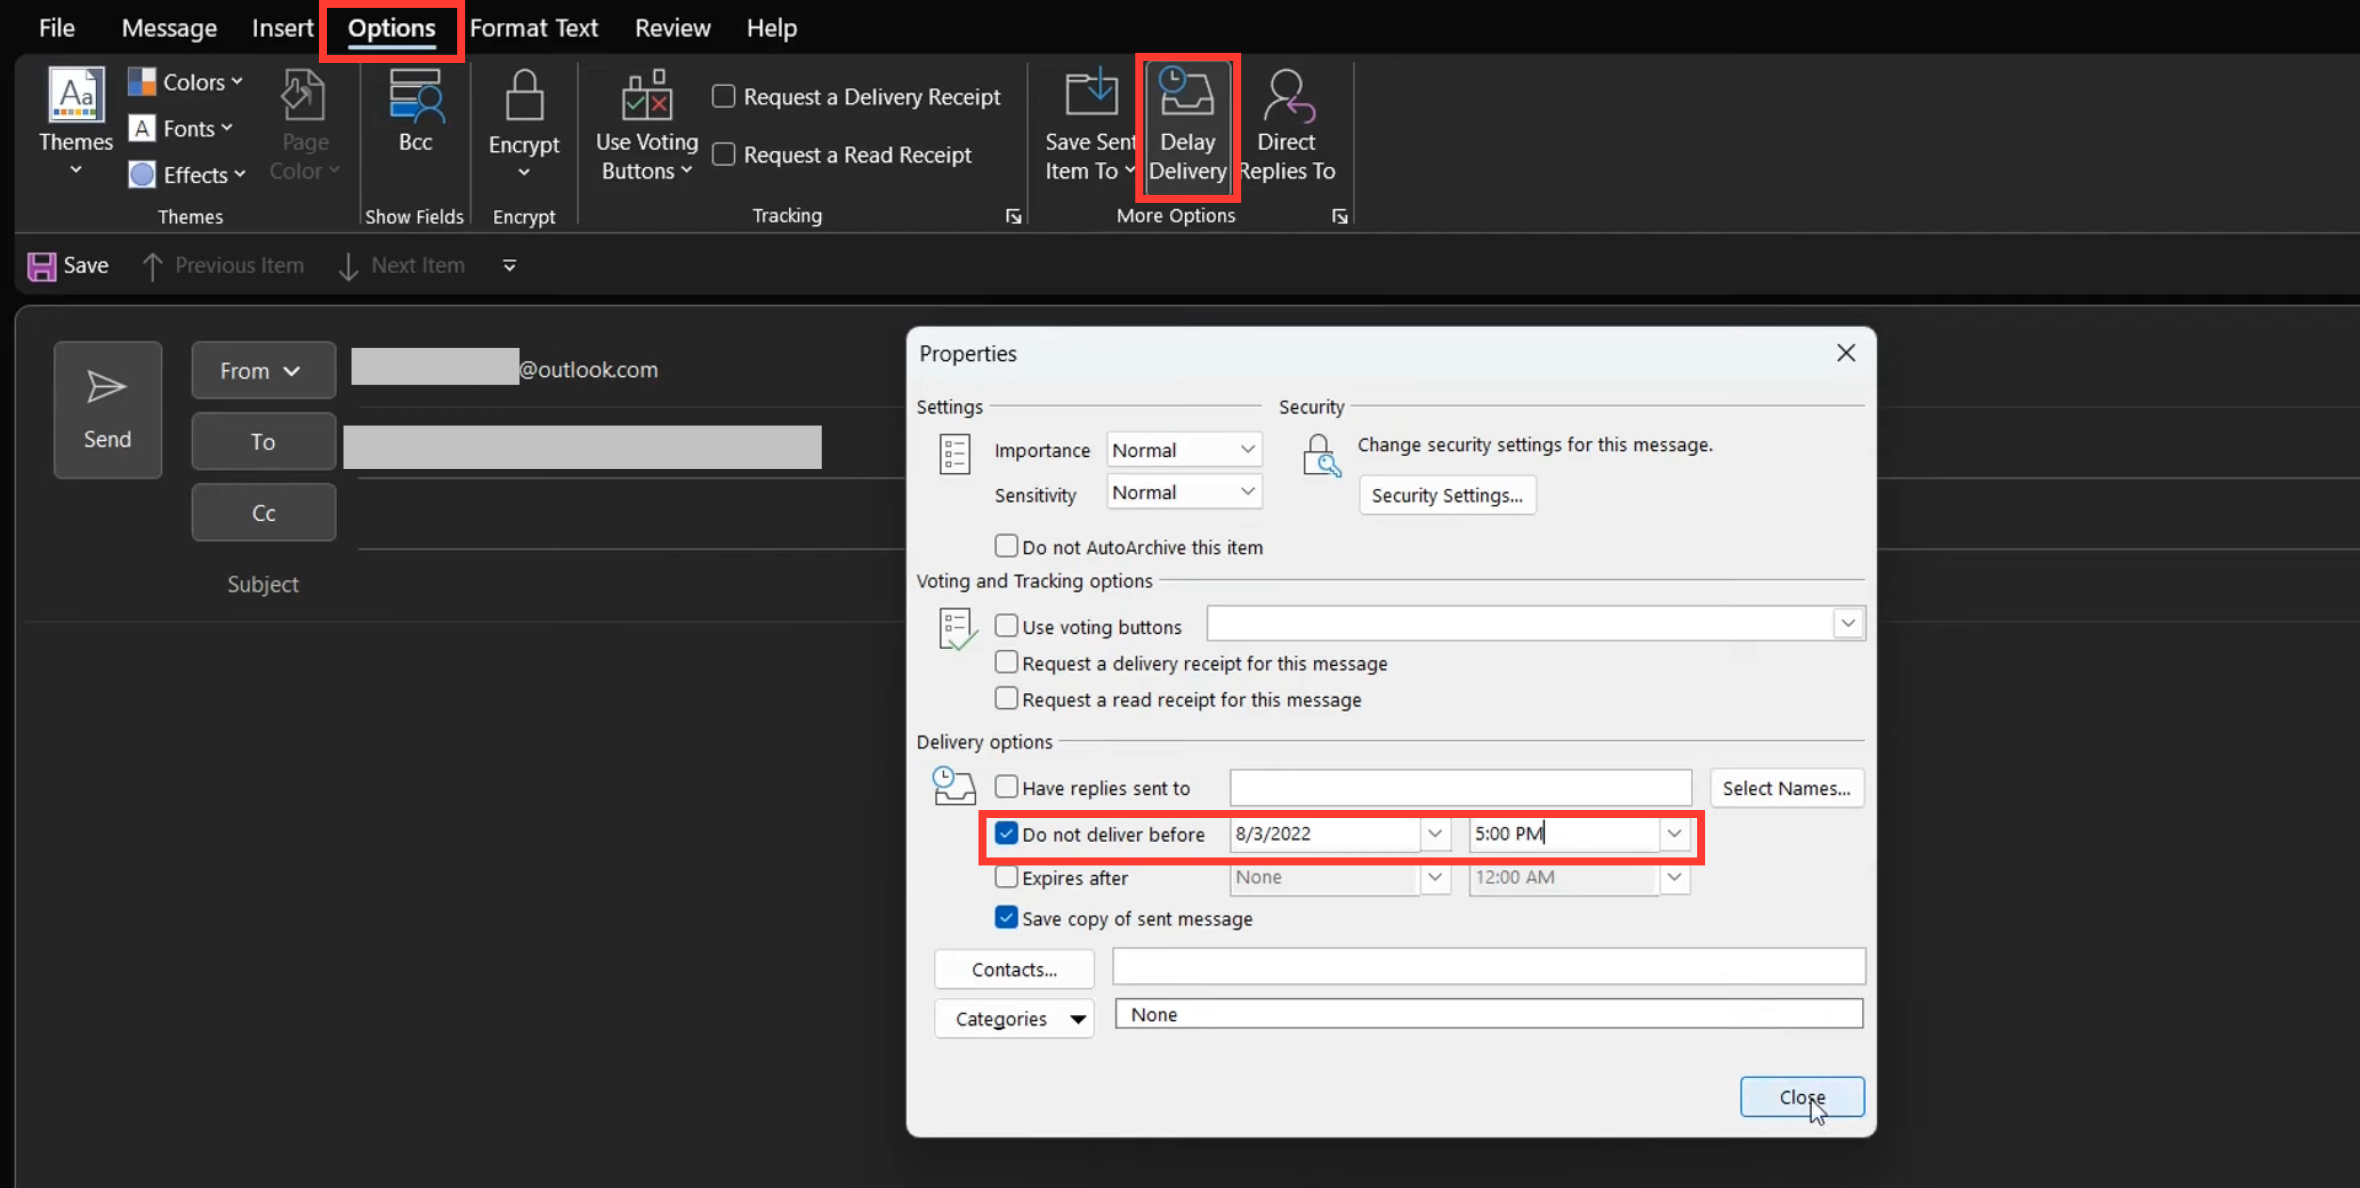
Task: Expand the delivery date dropdown
Action: (1435, 833)
